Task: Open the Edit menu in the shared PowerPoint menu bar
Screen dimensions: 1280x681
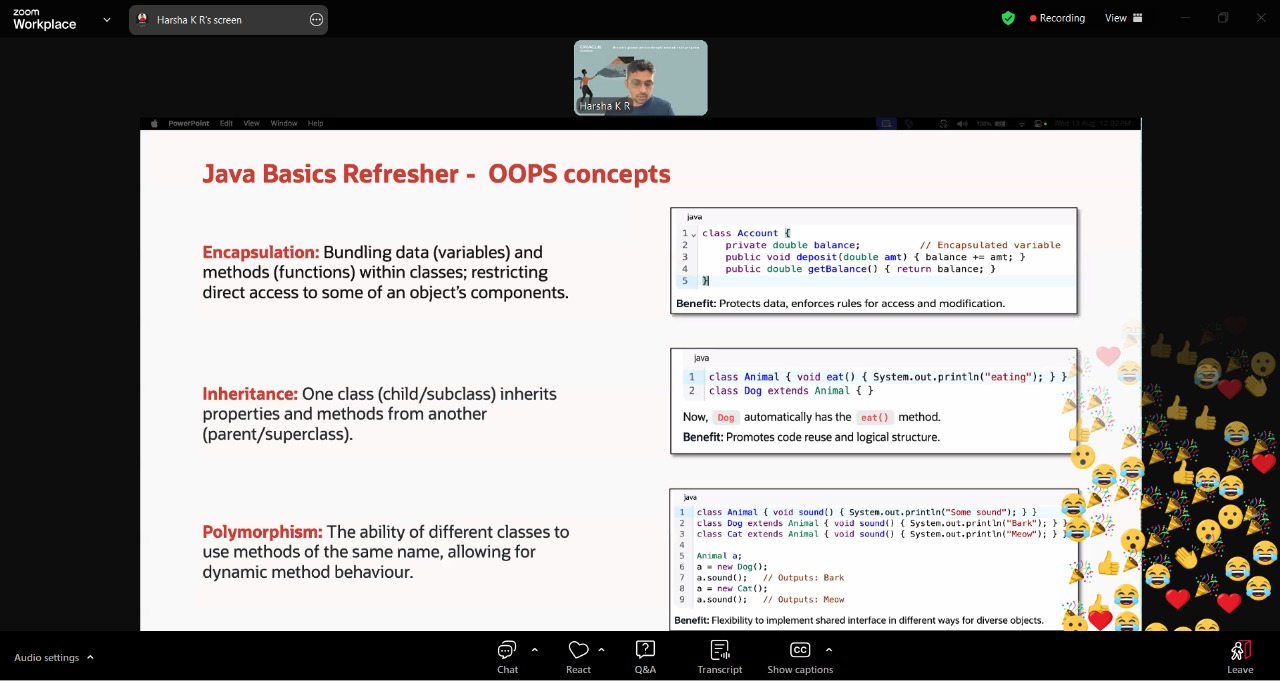Action: (226, 123)
